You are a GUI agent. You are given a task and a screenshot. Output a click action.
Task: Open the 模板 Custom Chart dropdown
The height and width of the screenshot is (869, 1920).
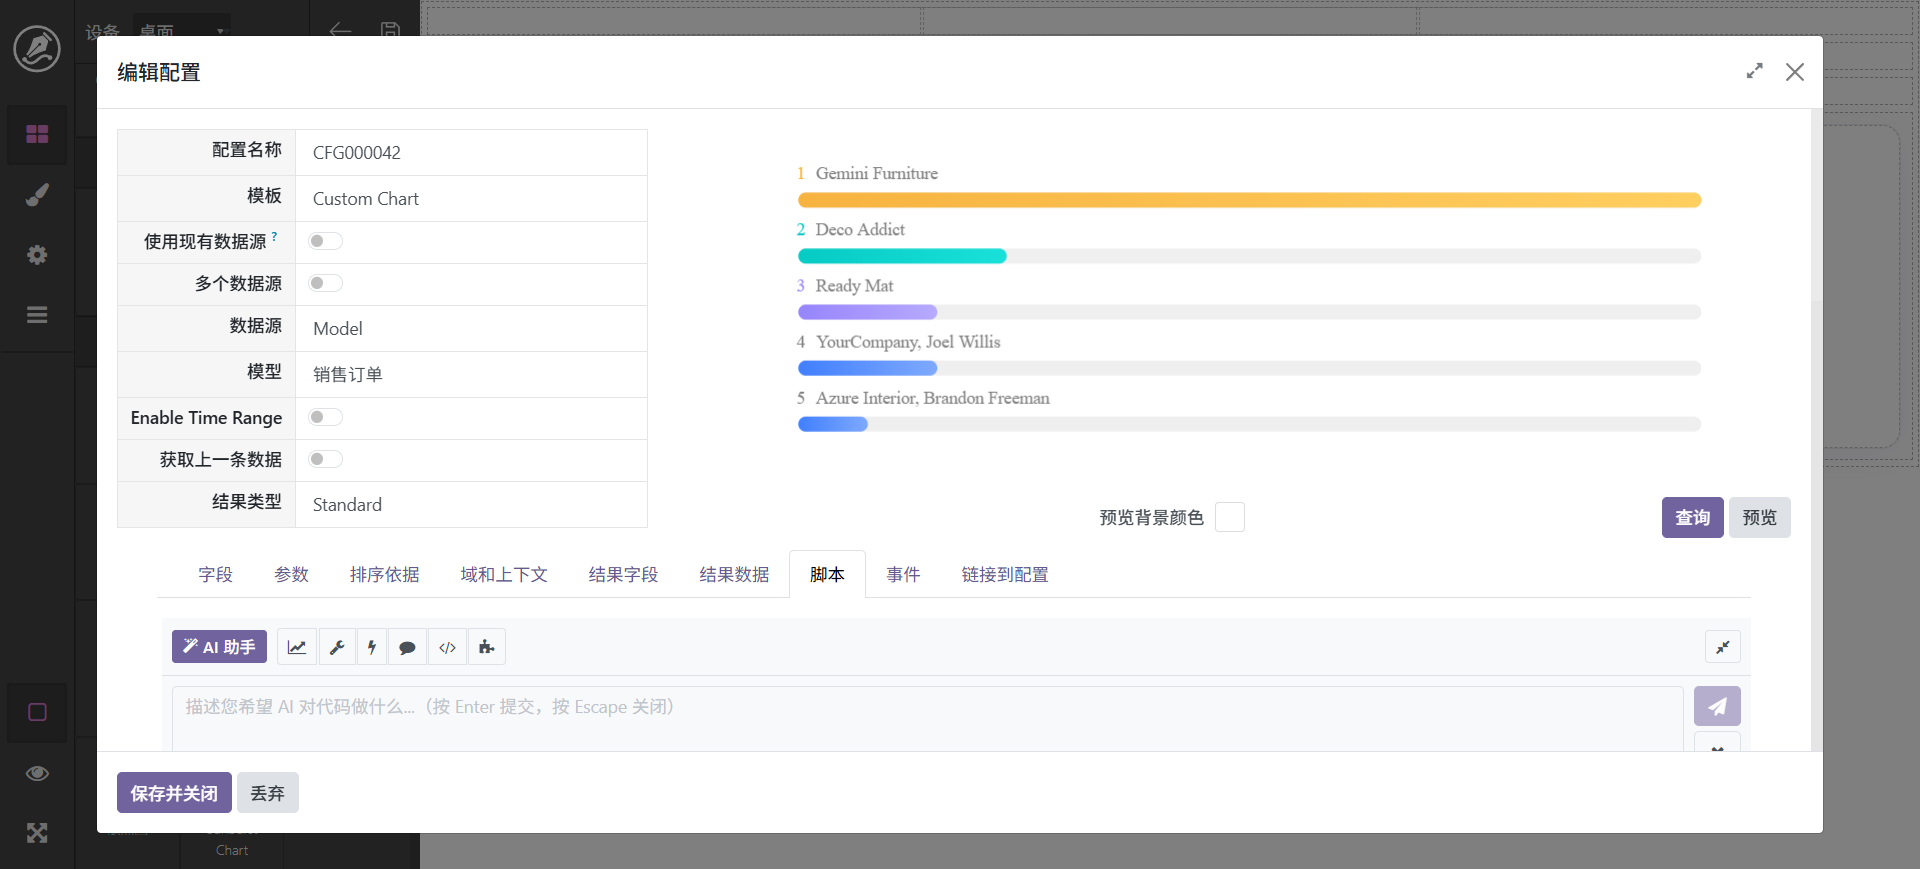pyautogui.click(x=470, y=199)
